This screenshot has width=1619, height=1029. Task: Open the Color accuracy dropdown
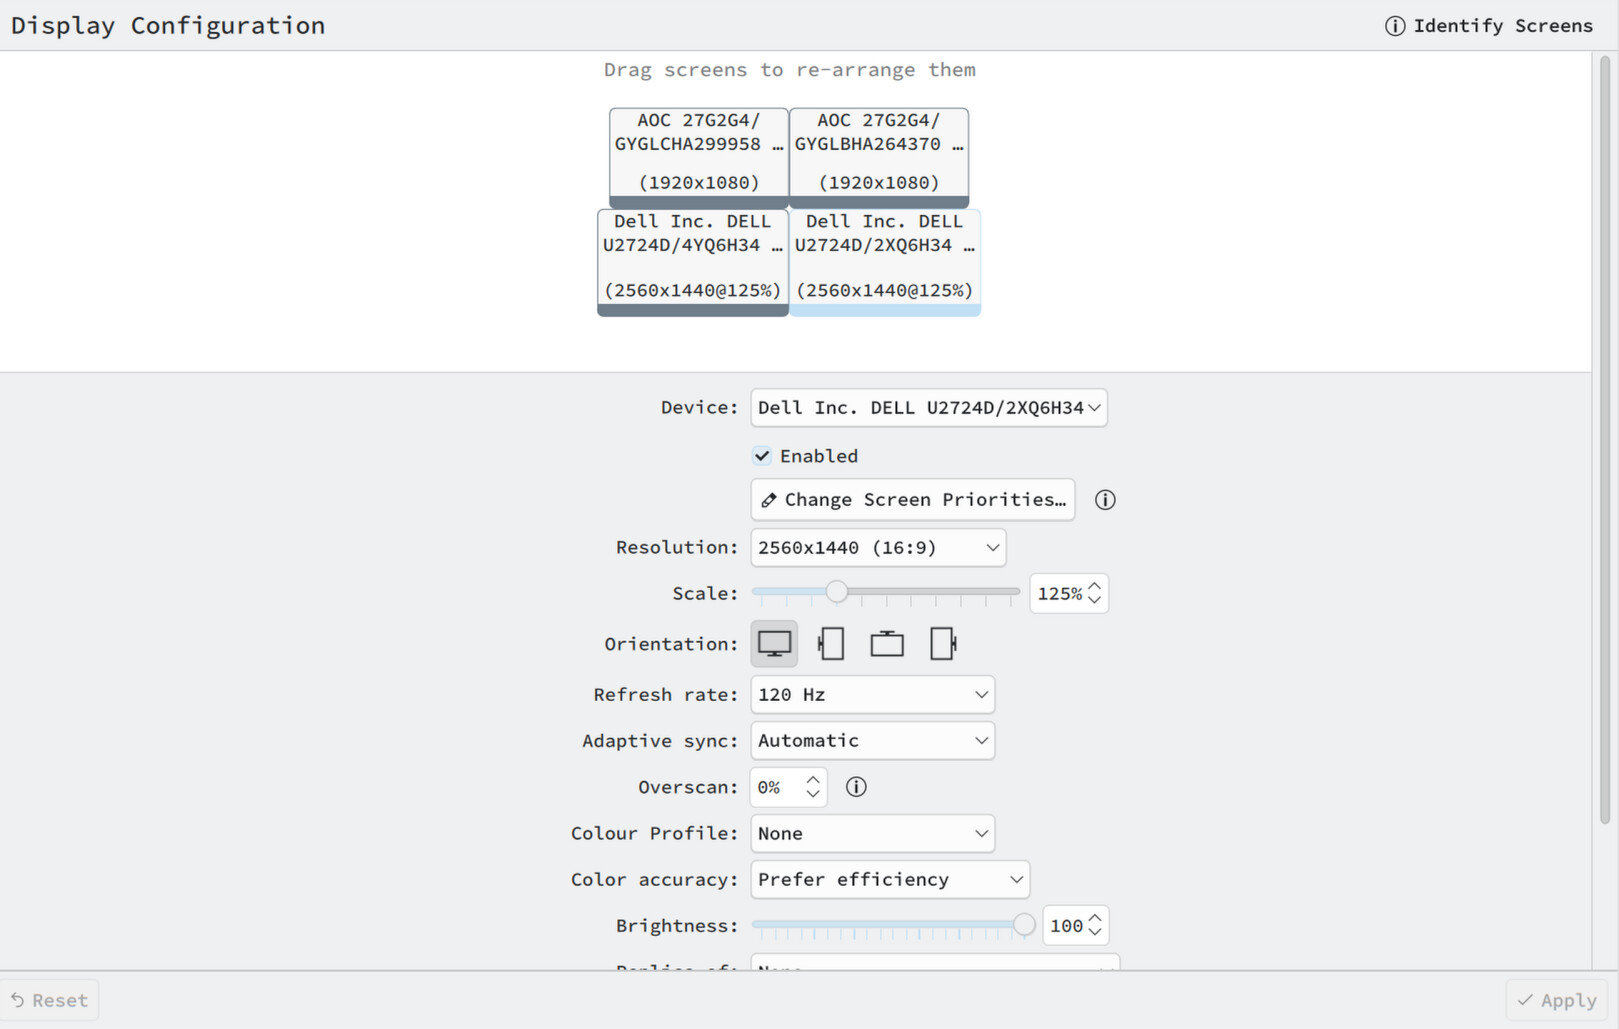[x=890, y=880]
